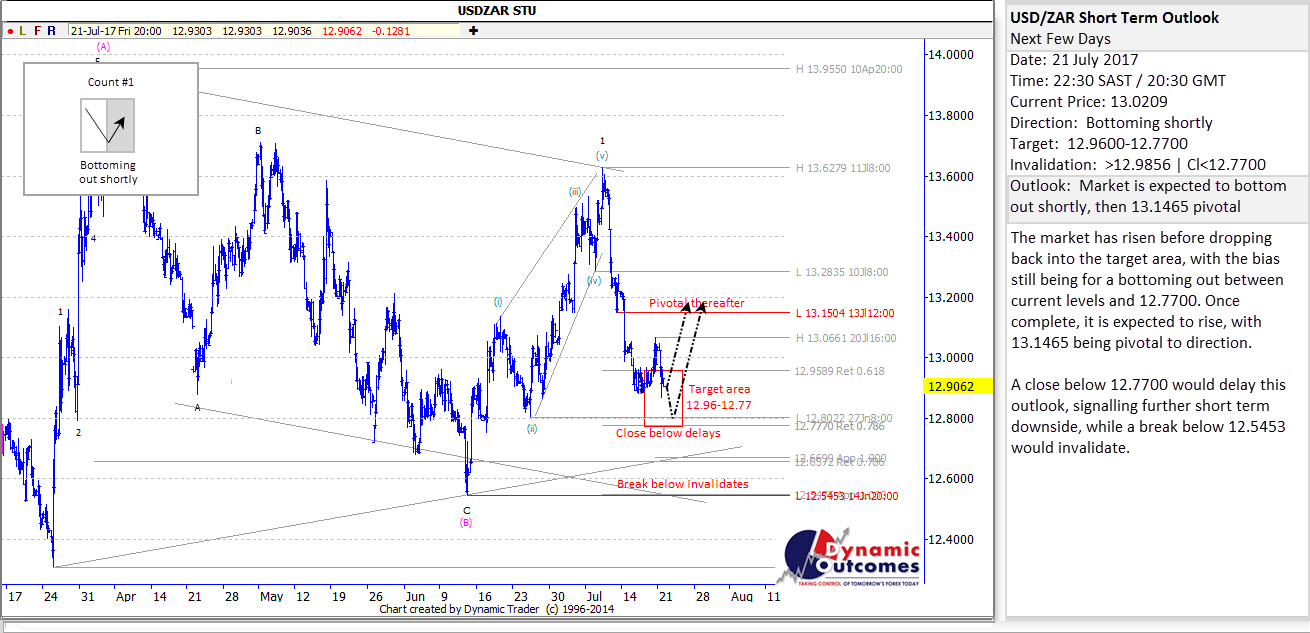This screenshot has width=1310, height=633.
Task: Click the 'F' toolbar letter icon
Action: pyautogui.click(x=37, y=31)
